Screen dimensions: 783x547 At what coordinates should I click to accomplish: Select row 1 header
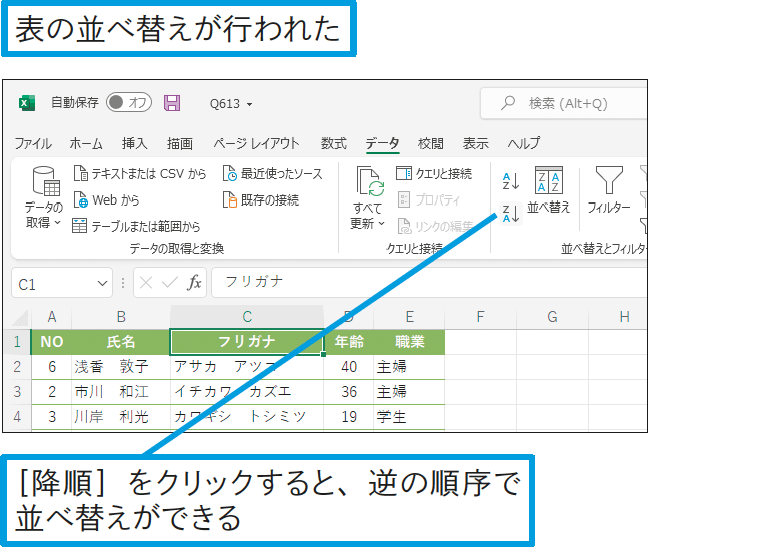pos(17,342)
